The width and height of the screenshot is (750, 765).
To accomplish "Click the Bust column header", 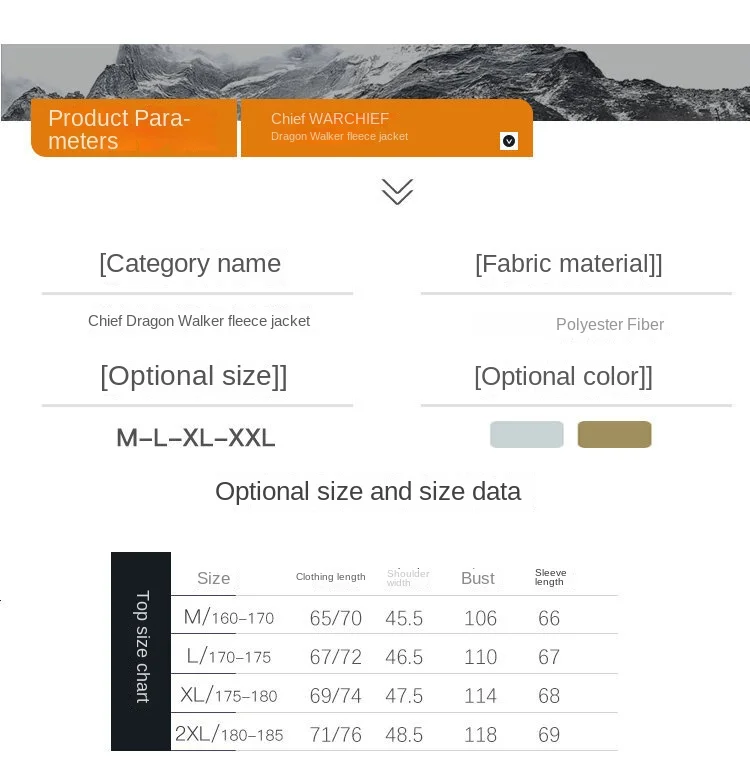I will 478,578.
